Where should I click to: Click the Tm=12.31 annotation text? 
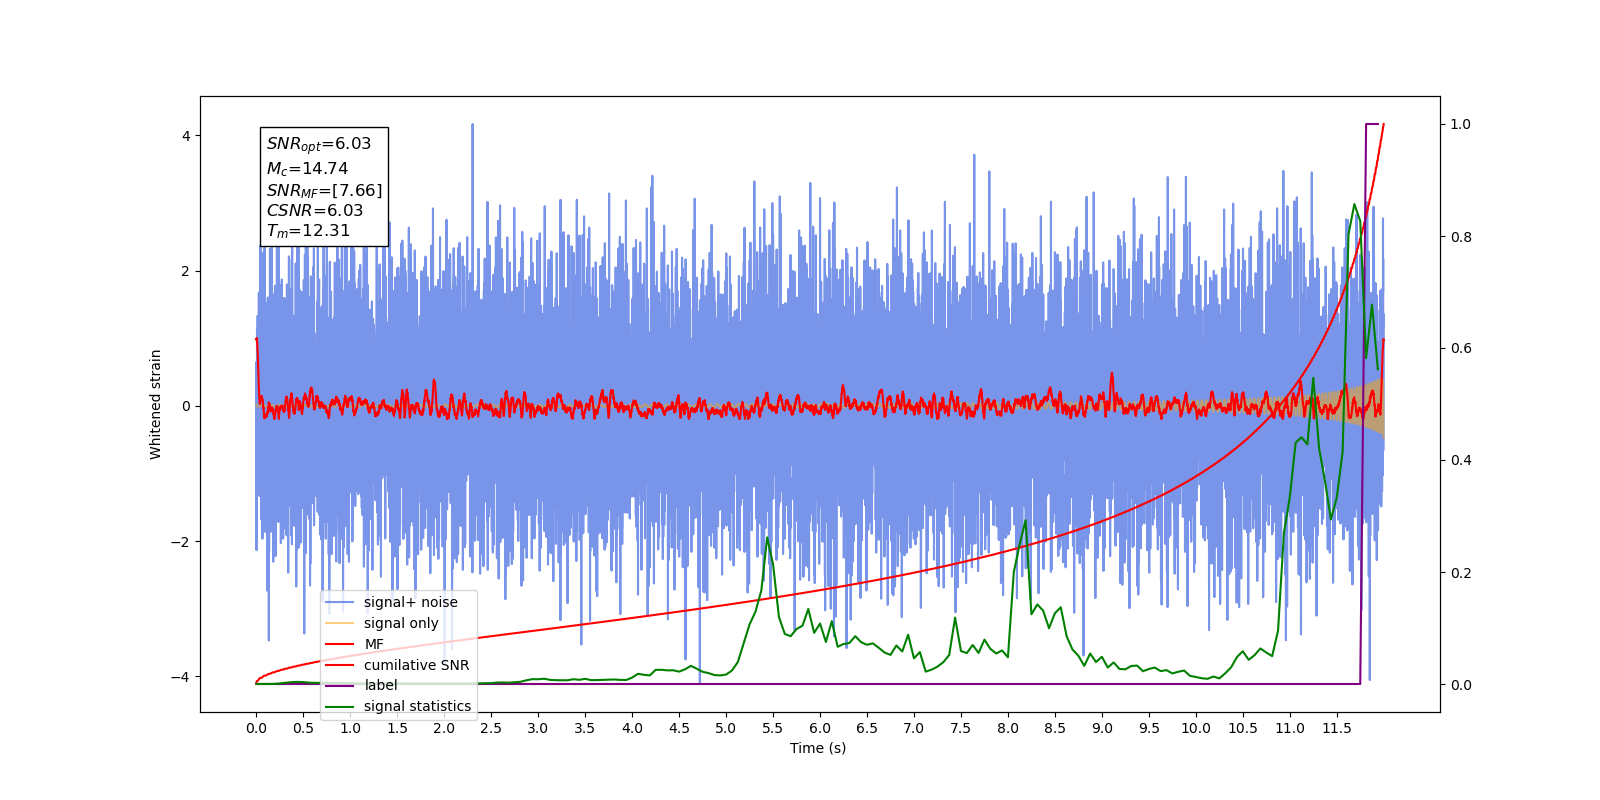coord(308,231)
